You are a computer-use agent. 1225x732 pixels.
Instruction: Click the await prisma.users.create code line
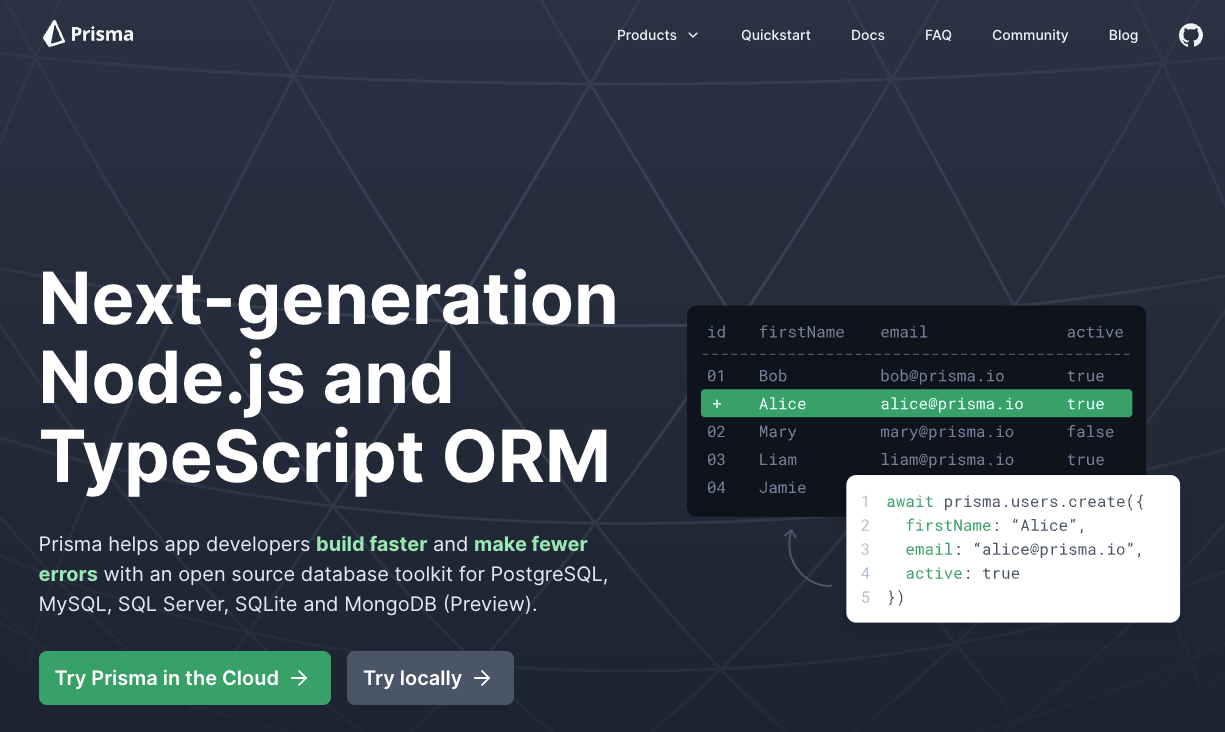(1015, 501)
